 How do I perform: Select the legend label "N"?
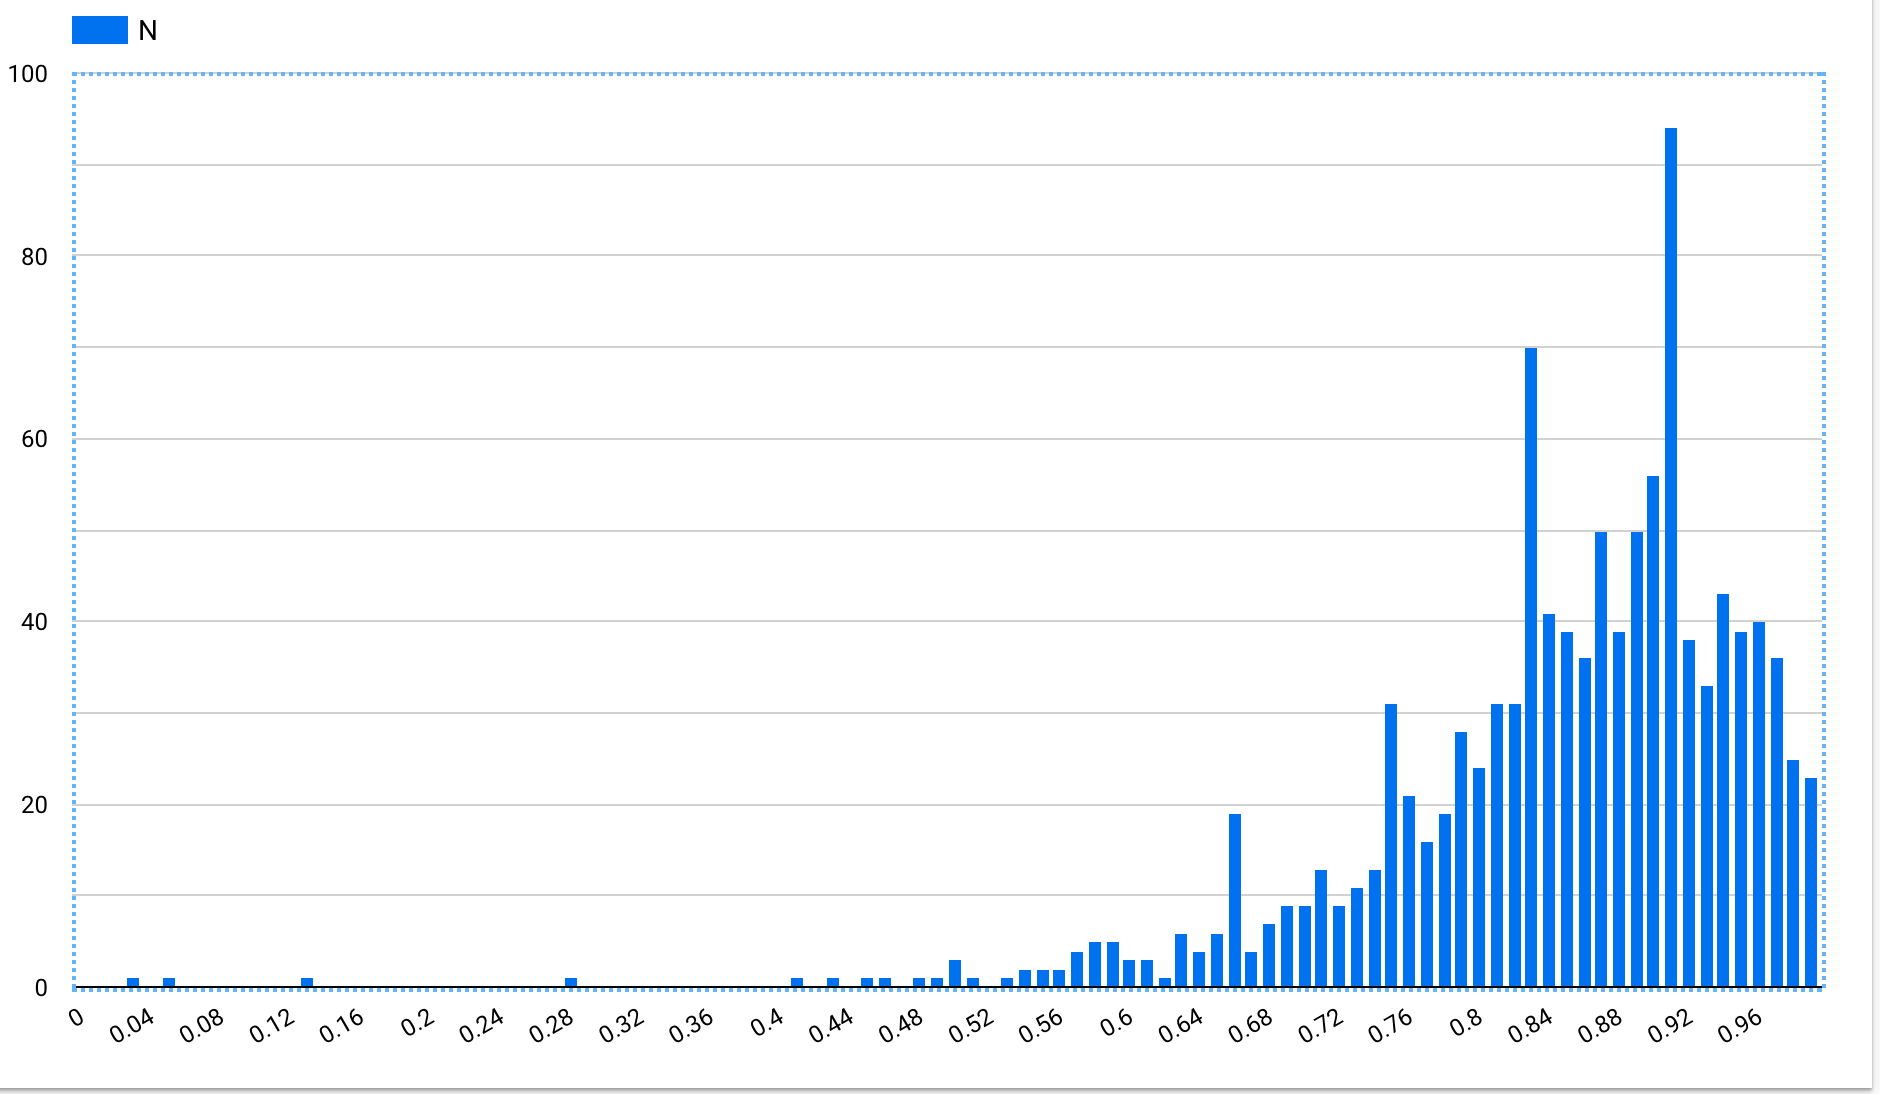(148, 31)
